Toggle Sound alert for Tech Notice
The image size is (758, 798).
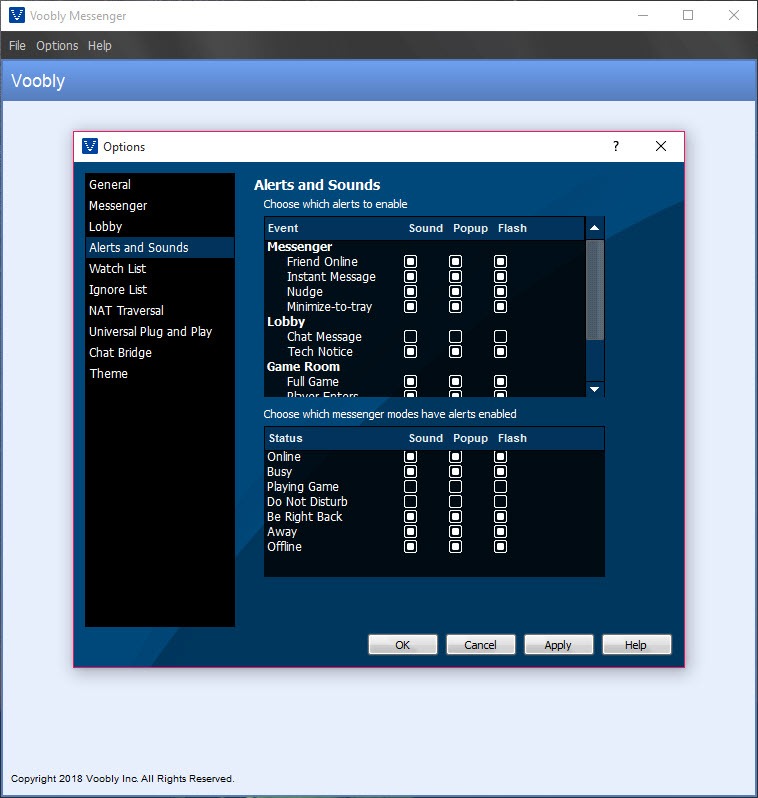[410, 352]
